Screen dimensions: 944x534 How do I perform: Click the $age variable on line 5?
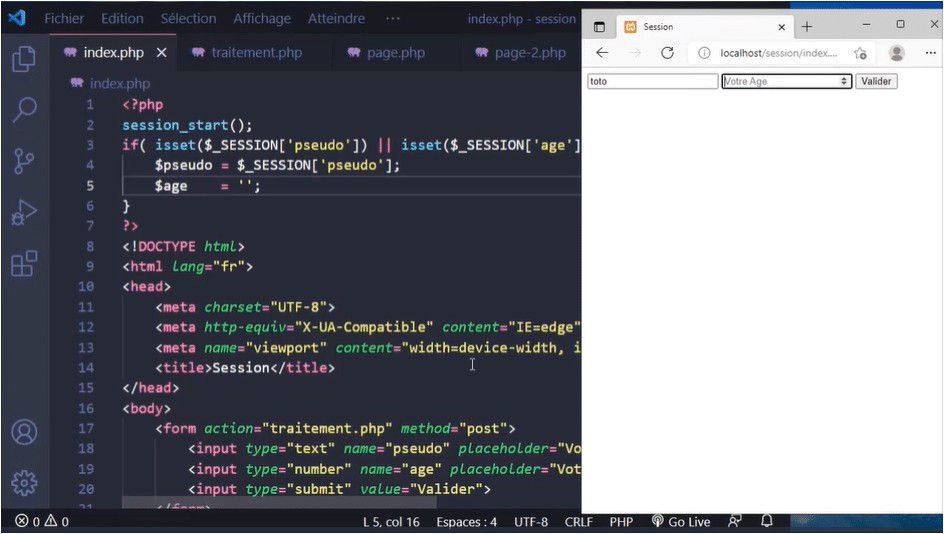click(x=171, y=186)
